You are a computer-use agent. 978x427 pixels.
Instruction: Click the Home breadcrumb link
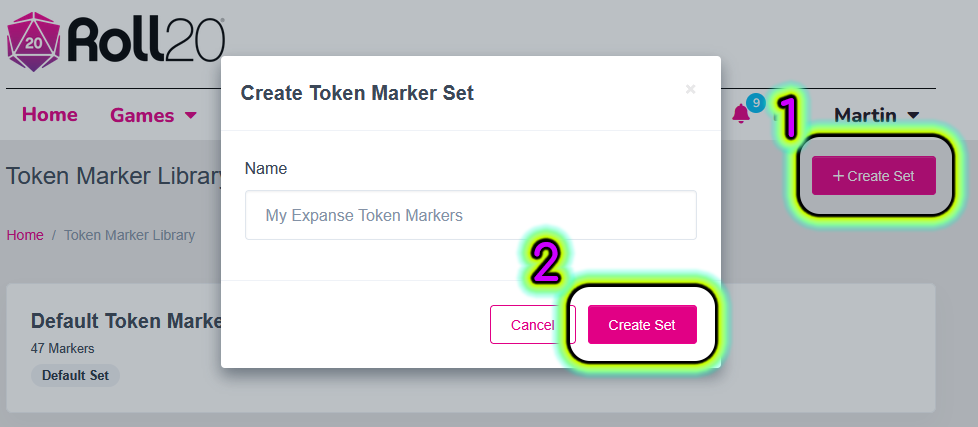point(25,235)
